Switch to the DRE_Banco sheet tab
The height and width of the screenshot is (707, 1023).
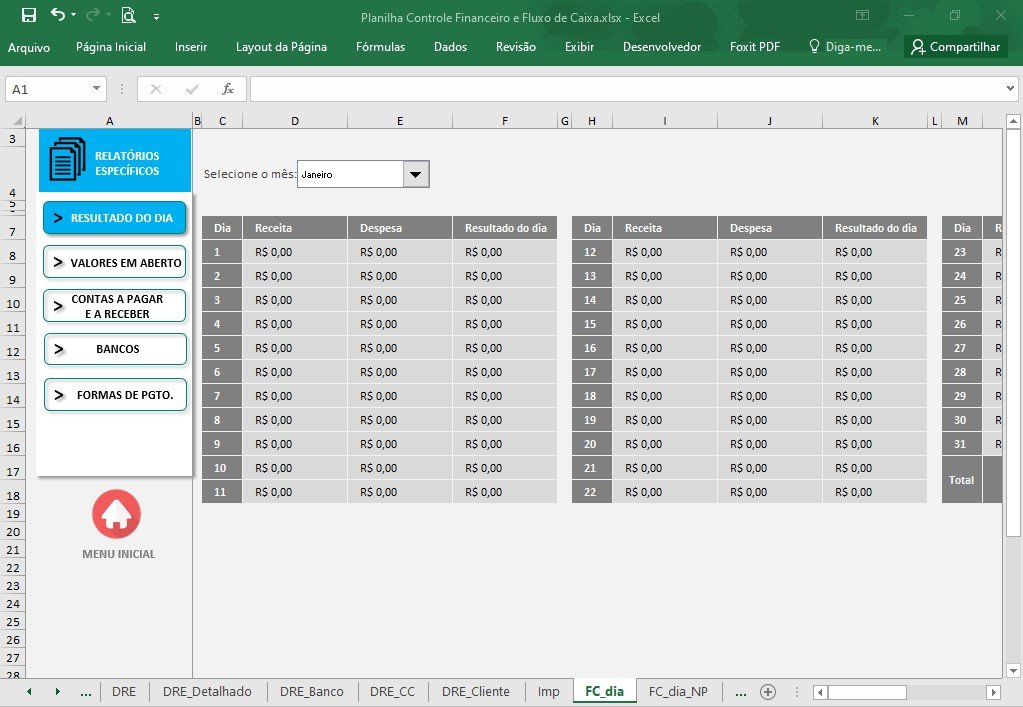[311, 691]
